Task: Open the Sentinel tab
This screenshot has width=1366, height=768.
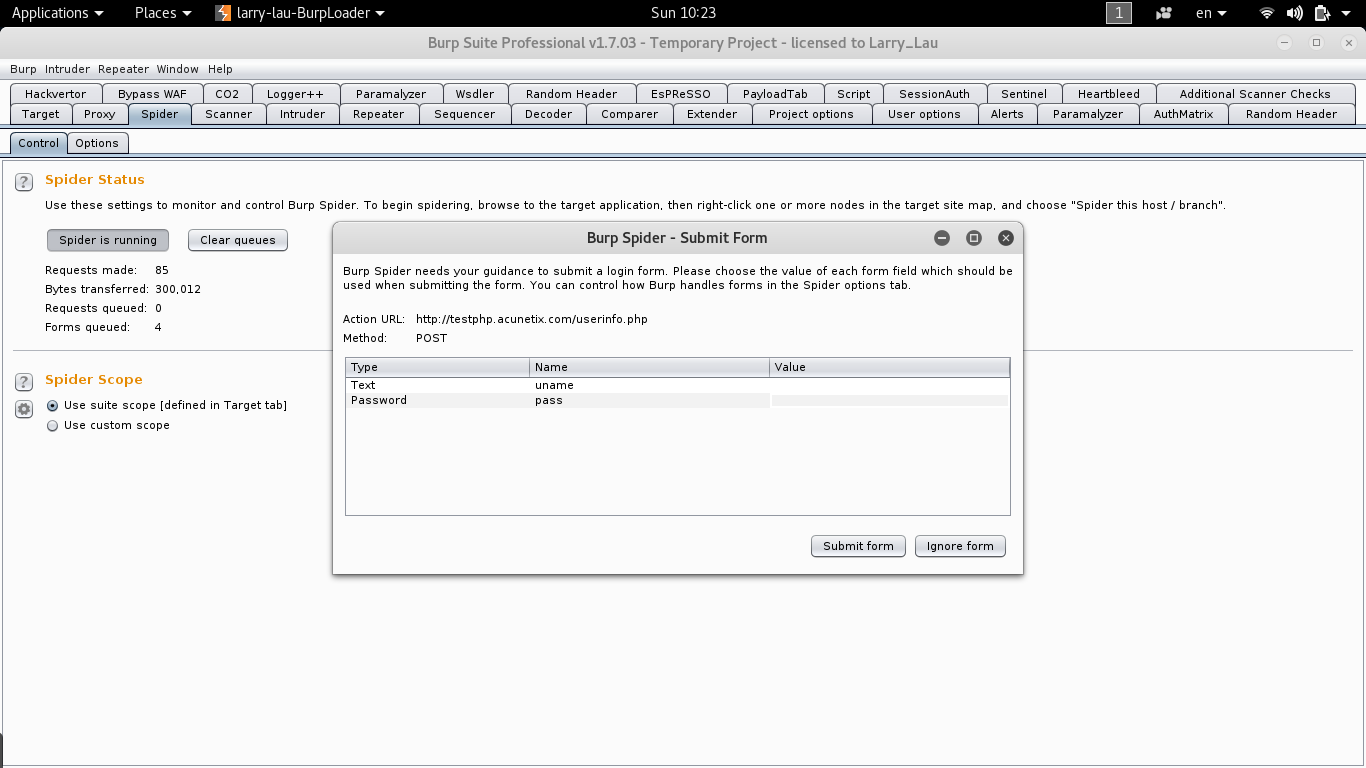Action: point(1024,94)
